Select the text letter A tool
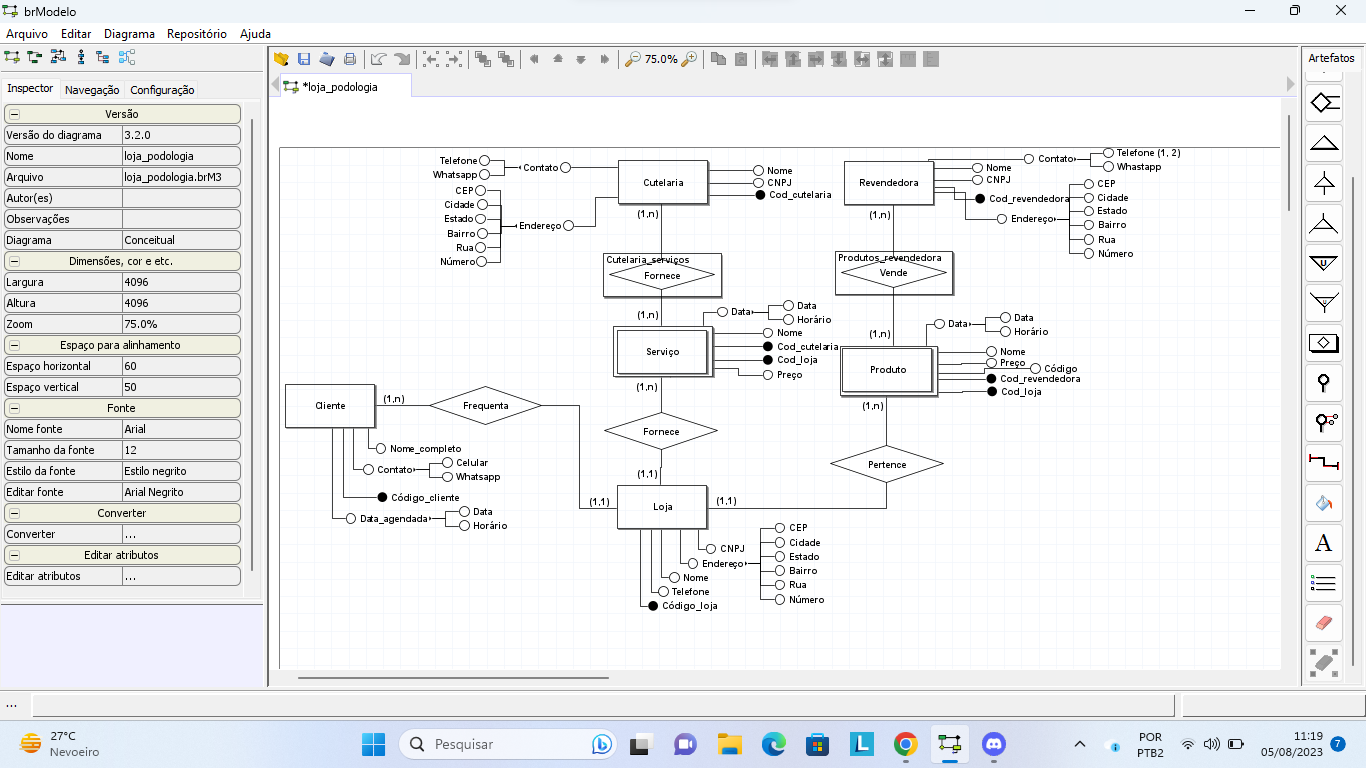 [x=1324, y=543]
